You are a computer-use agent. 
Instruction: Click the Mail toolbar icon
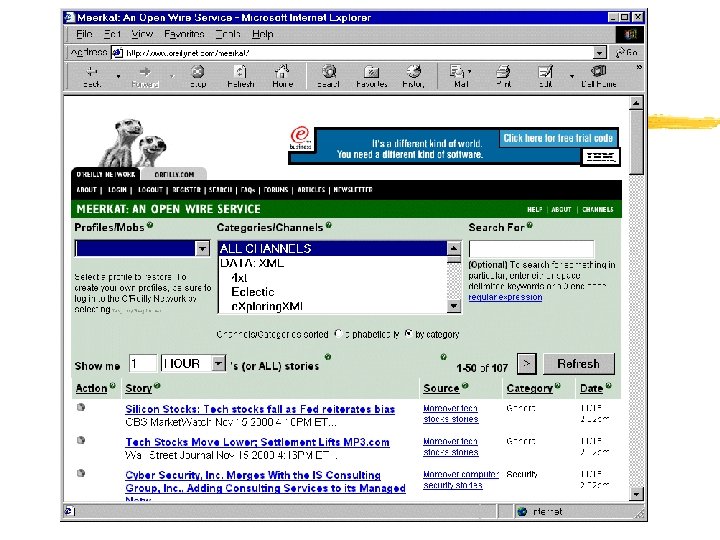tap(457, 72)
